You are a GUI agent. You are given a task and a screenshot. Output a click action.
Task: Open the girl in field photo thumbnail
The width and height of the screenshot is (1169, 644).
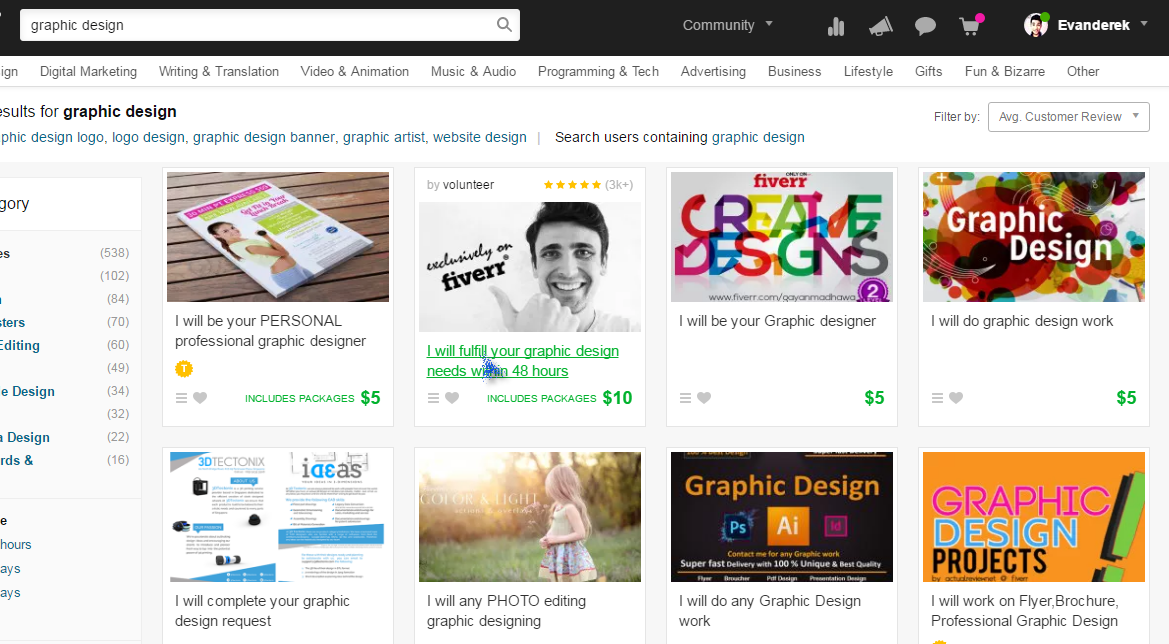(530, 517)
